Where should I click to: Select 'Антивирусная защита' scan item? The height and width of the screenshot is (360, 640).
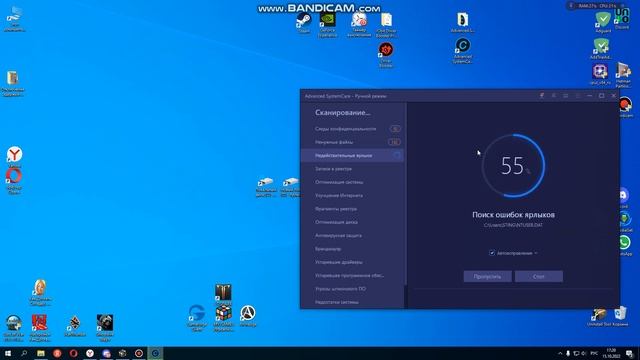pyautogui.click(x=352, y=236)
